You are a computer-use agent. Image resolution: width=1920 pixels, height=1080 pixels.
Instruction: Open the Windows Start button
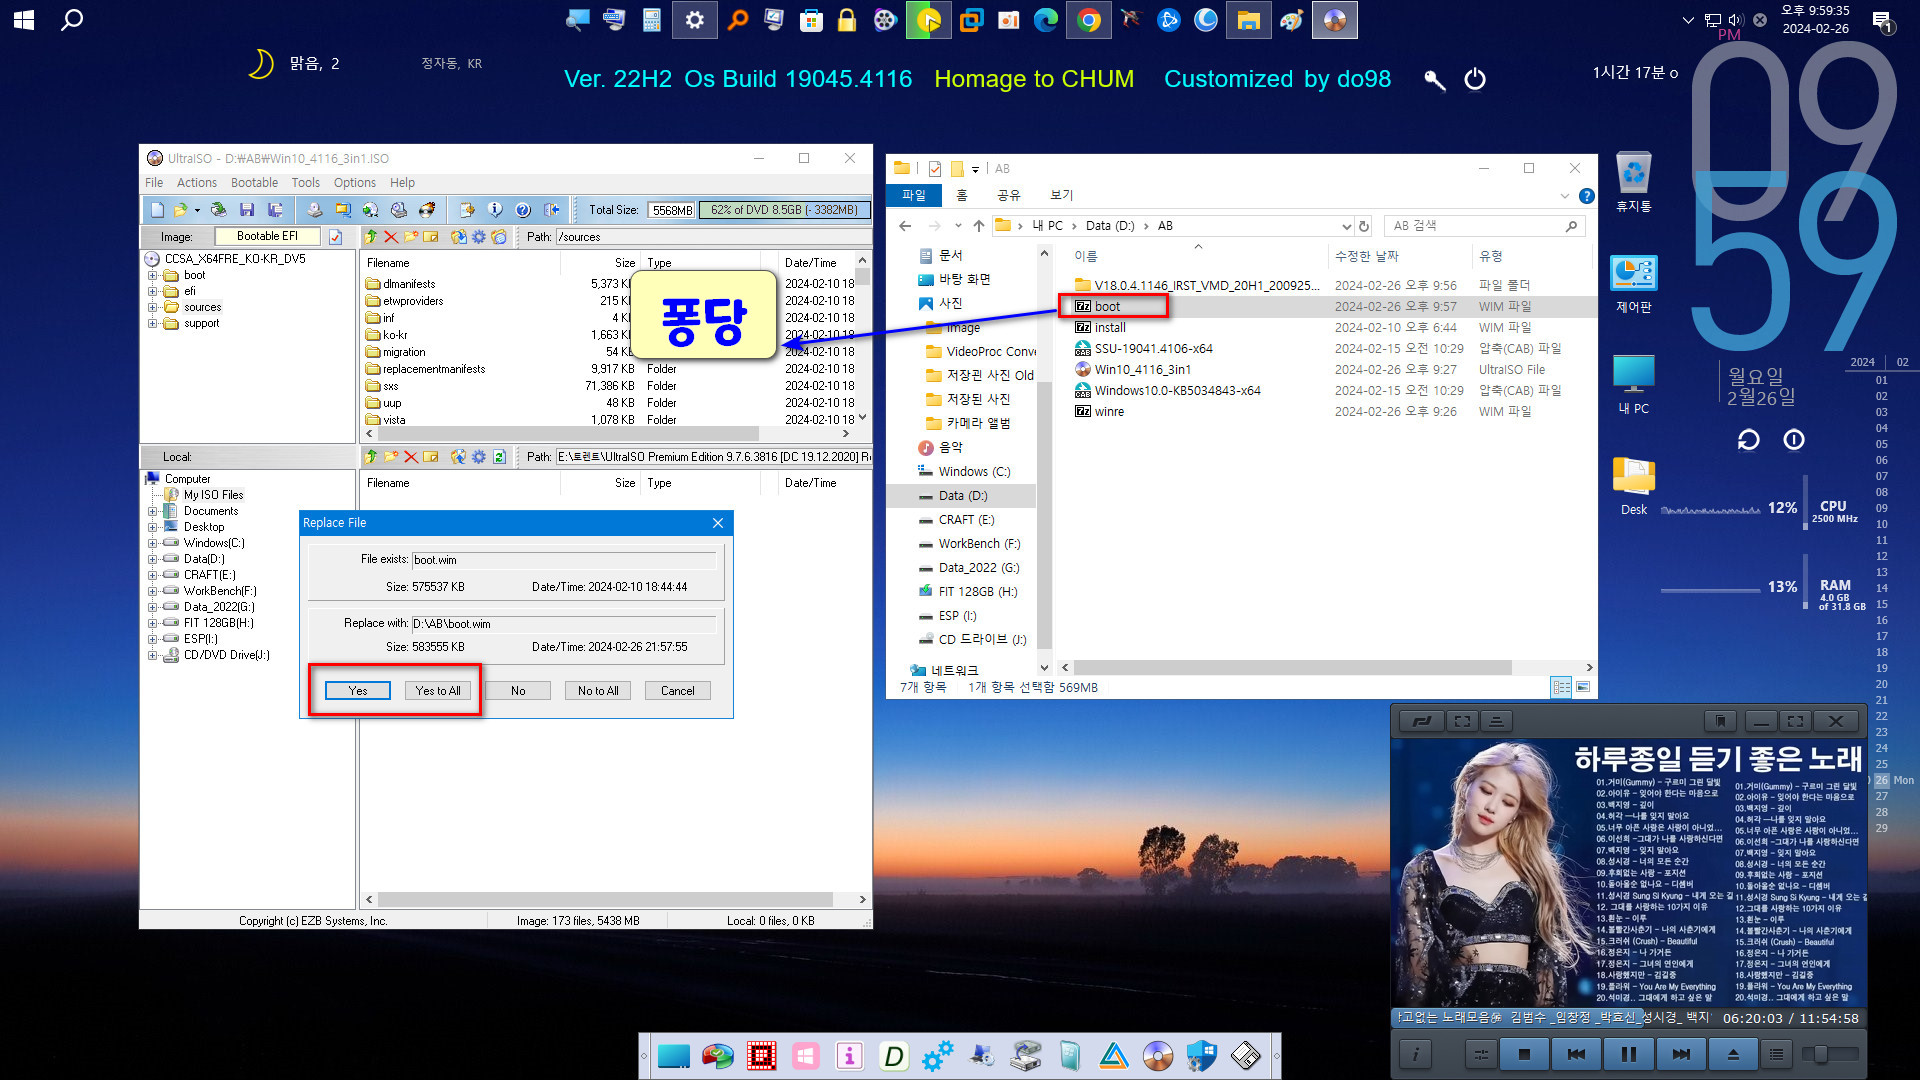click(x=24, y=20)
